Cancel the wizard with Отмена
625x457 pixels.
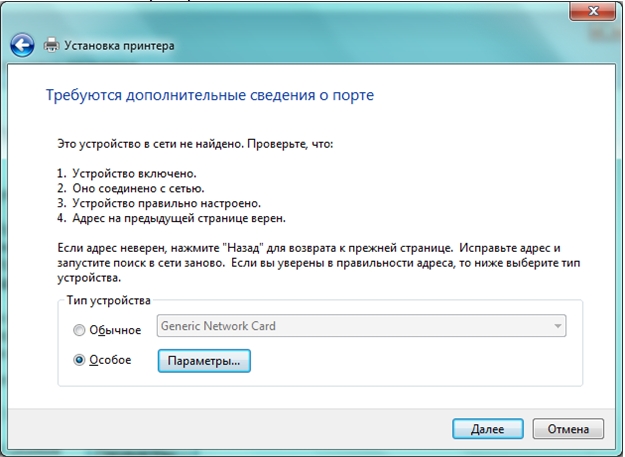click(568, 429)
